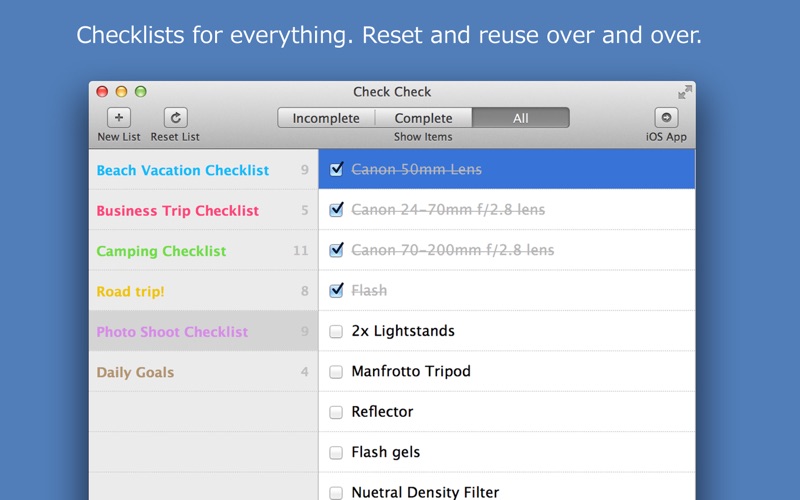Click the New List plus icon
The height and width of the screenshot is (500, 800).
(x=119, y=118)
